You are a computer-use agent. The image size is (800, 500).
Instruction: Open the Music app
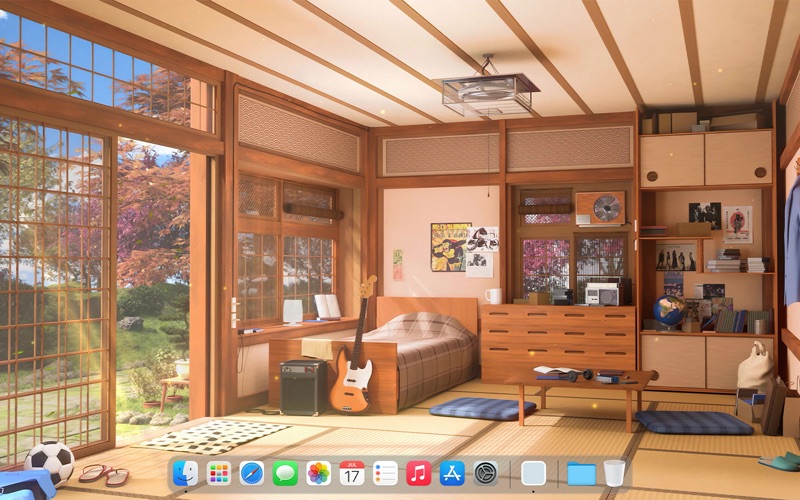(418, 473)
